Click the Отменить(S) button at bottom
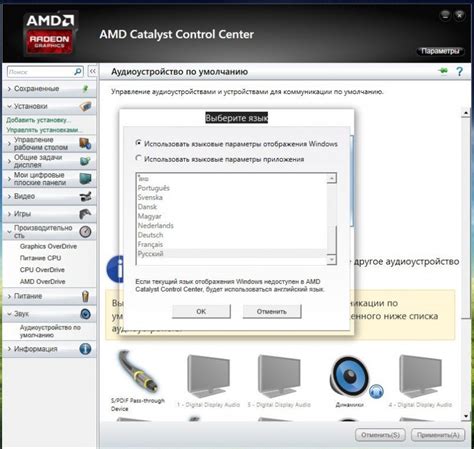The width and height of the screenshot is (474, 449). pyautogui.click(x=380, y=435)
